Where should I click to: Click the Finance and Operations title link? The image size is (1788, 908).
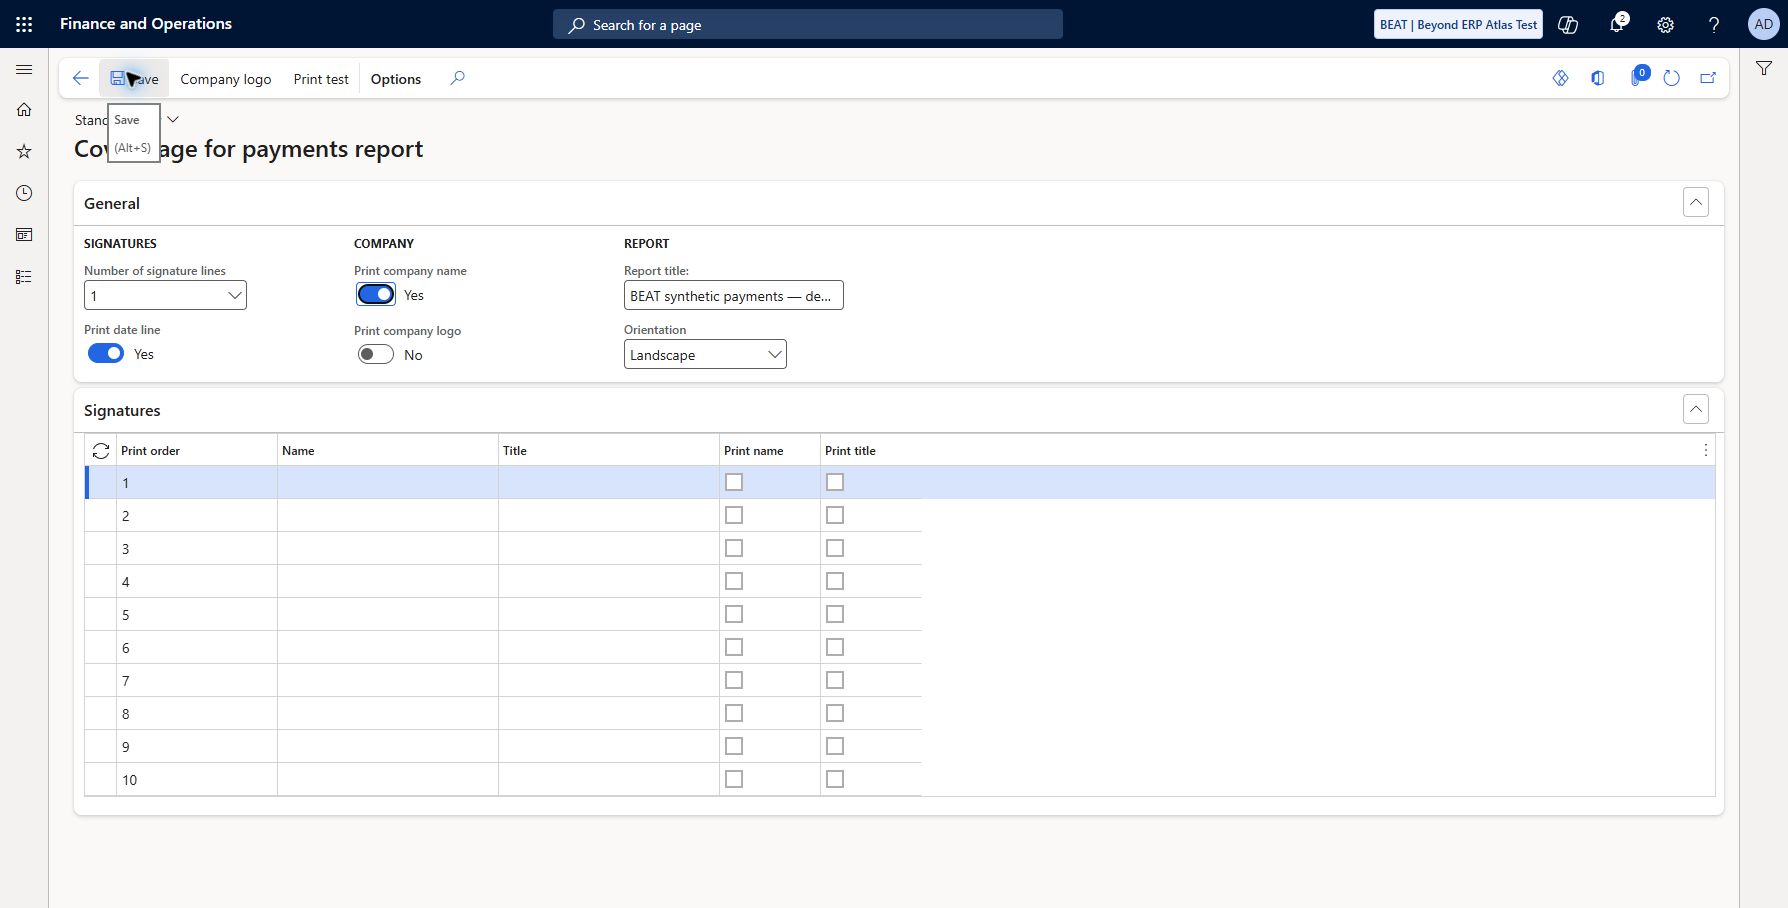pyautogui.click(x=146, y=24)
